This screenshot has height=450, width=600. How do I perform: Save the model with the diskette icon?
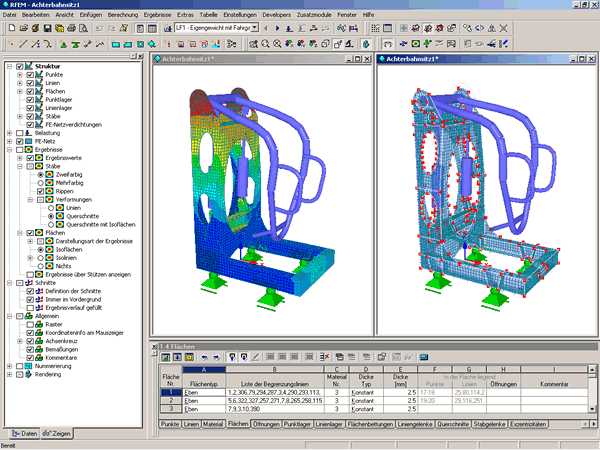(47, 28)
